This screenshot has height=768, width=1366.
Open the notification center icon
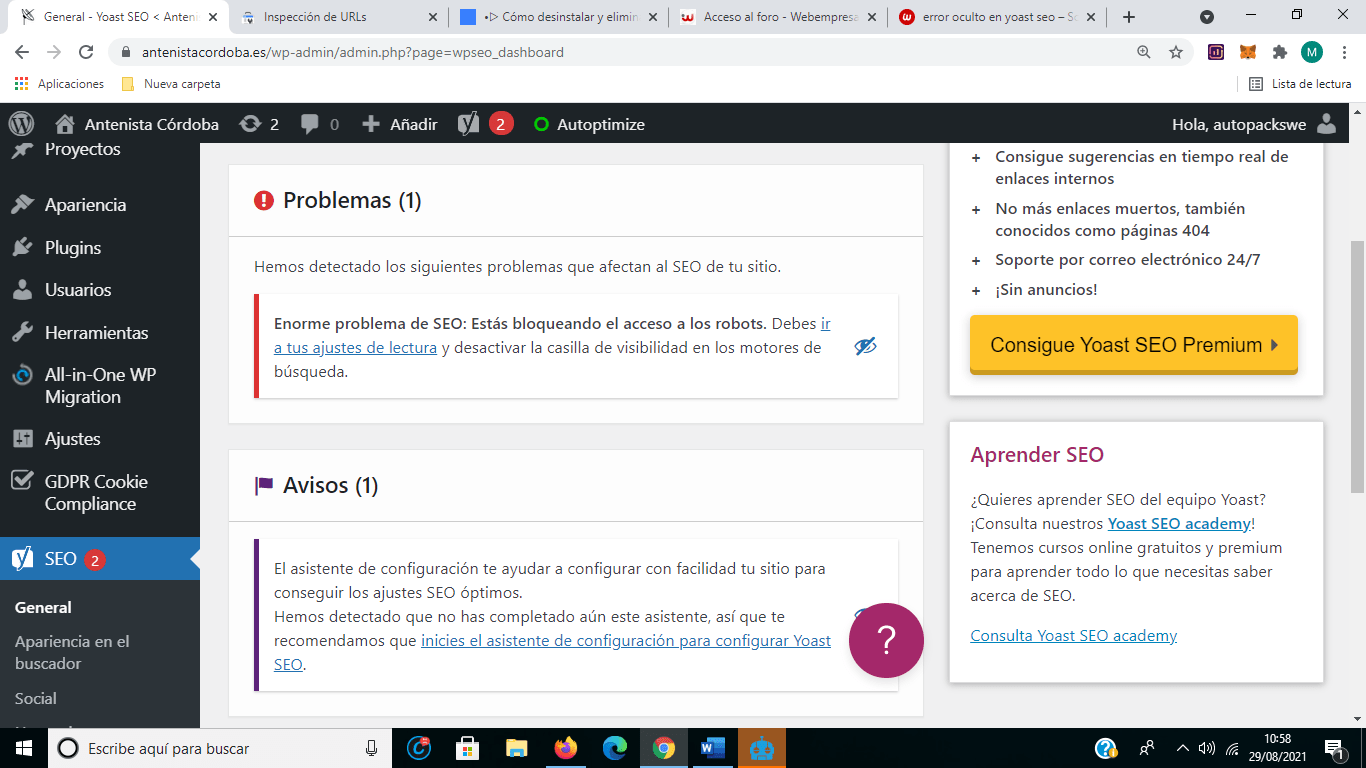coord(1333,748)
